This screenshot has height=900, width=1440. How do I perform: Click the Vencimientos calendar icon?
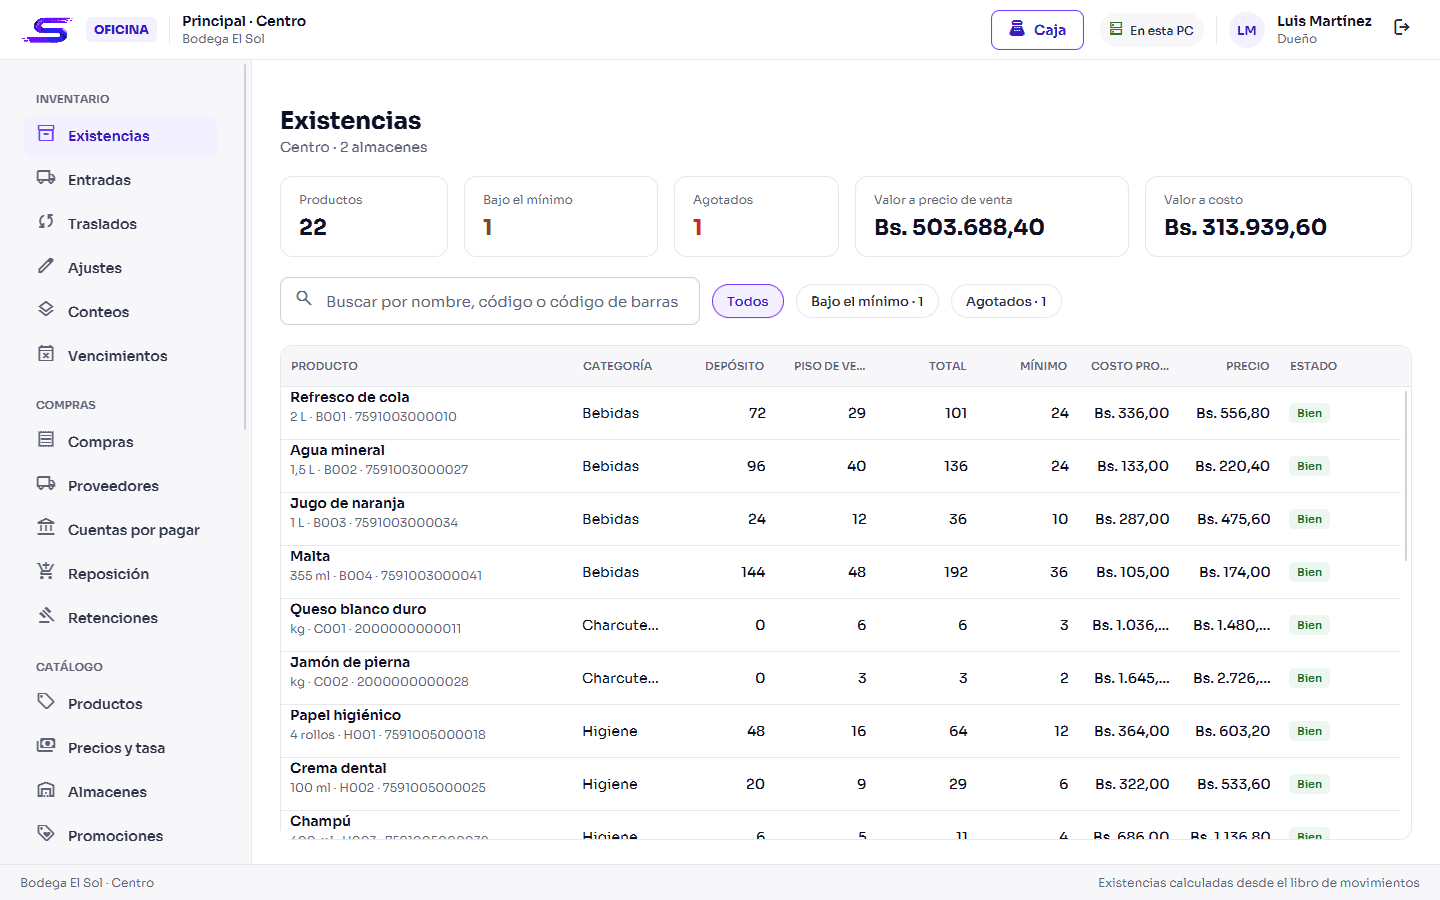(46, 354)
